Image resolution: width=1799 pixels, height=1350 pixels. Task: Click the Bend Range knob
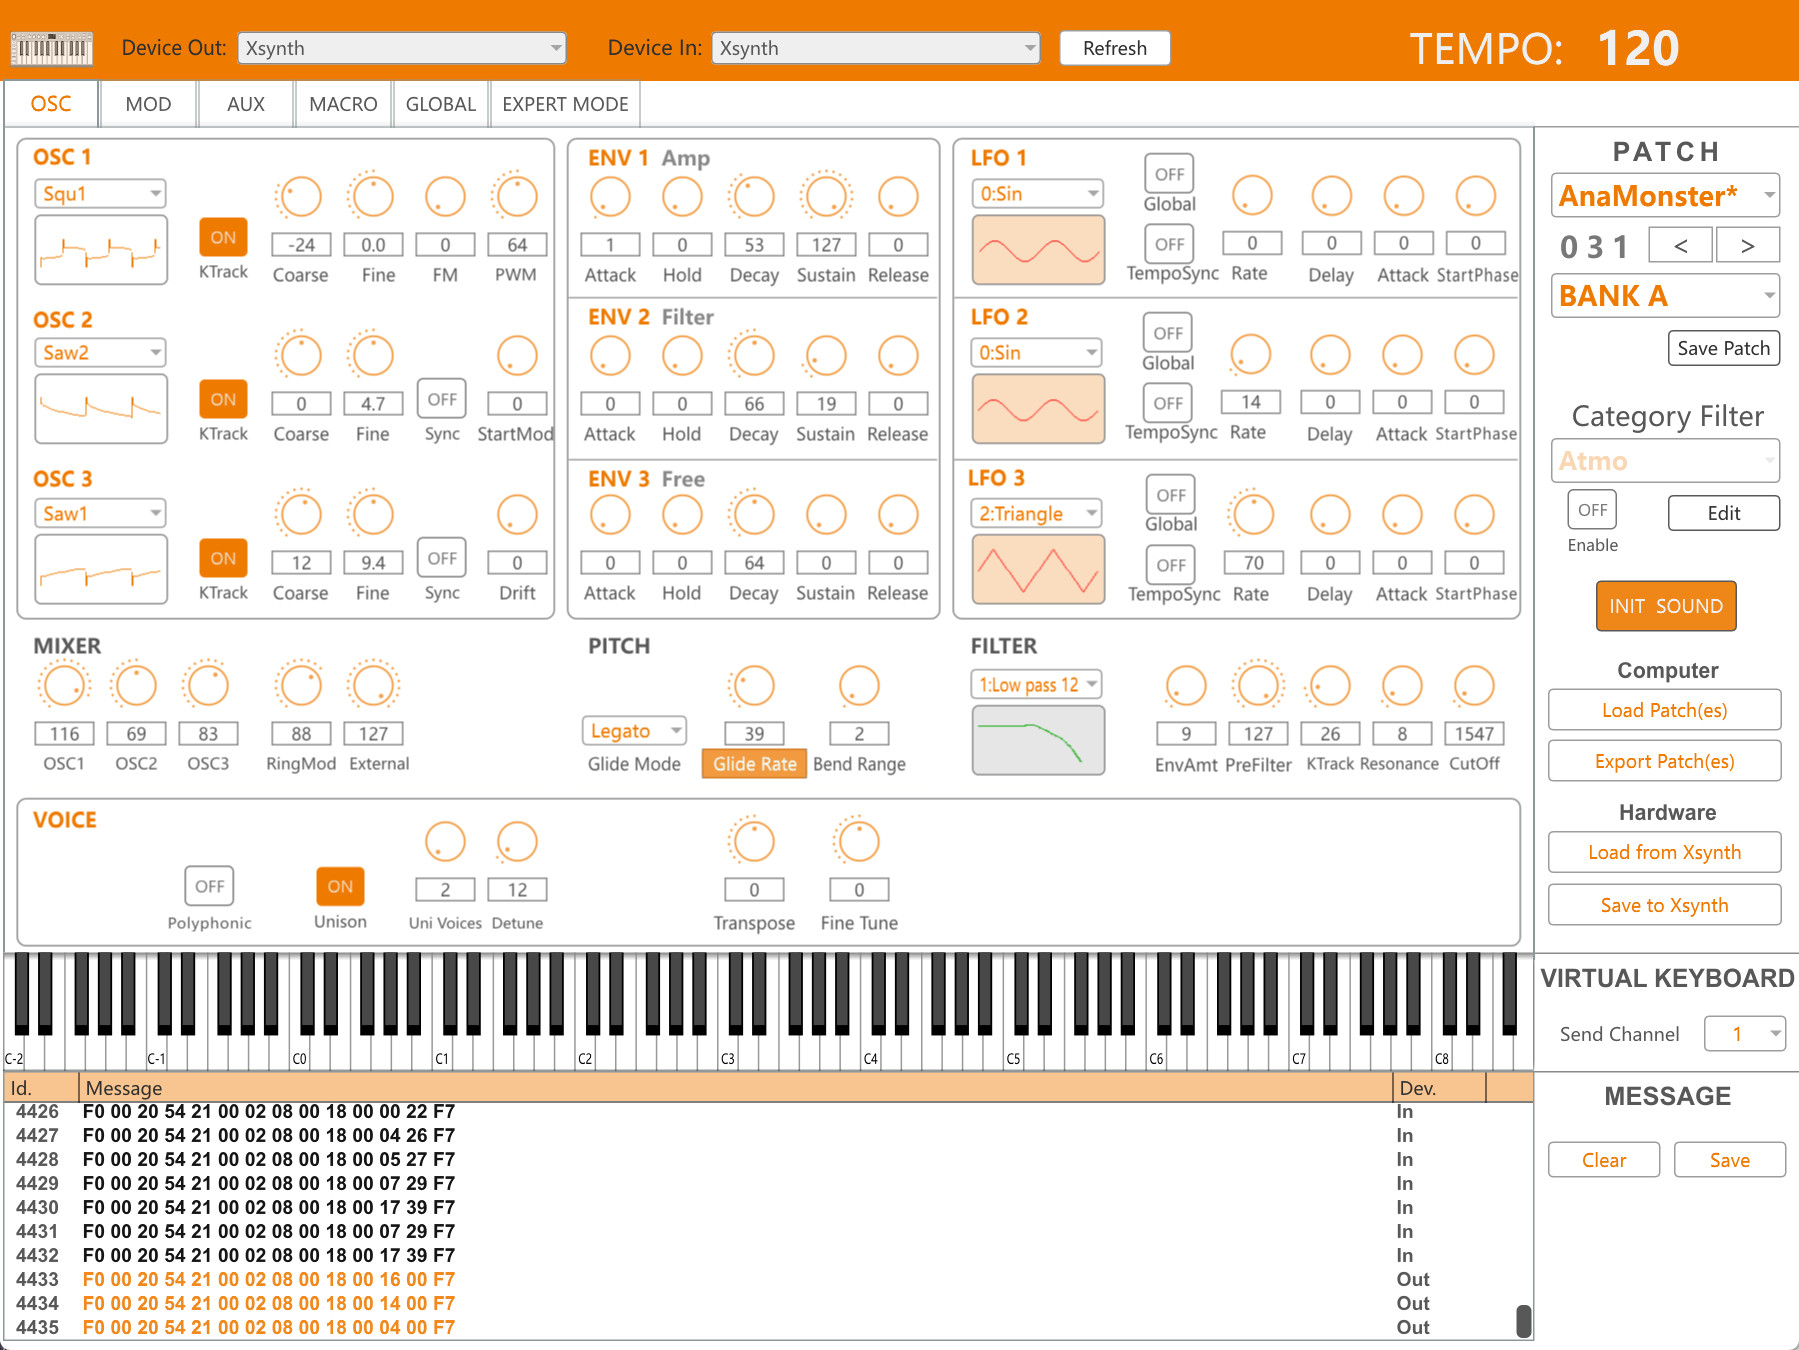[859, 686]
